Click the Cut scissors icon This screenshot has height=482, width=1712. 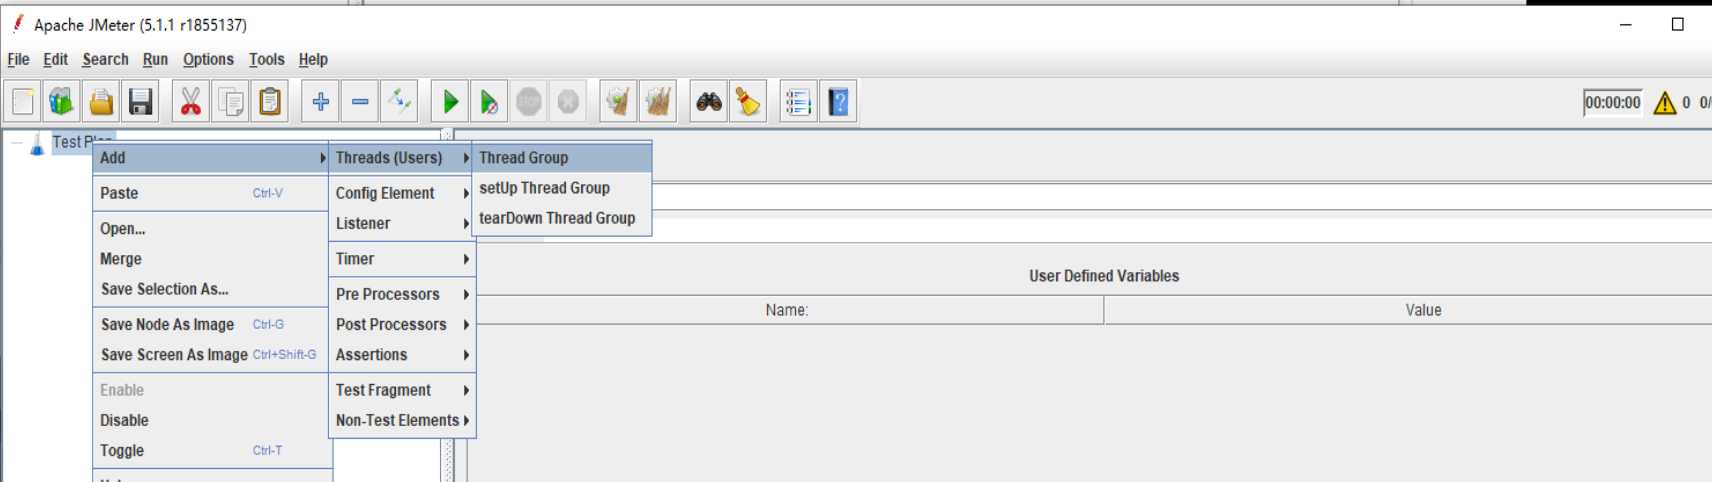pos(190,102)
